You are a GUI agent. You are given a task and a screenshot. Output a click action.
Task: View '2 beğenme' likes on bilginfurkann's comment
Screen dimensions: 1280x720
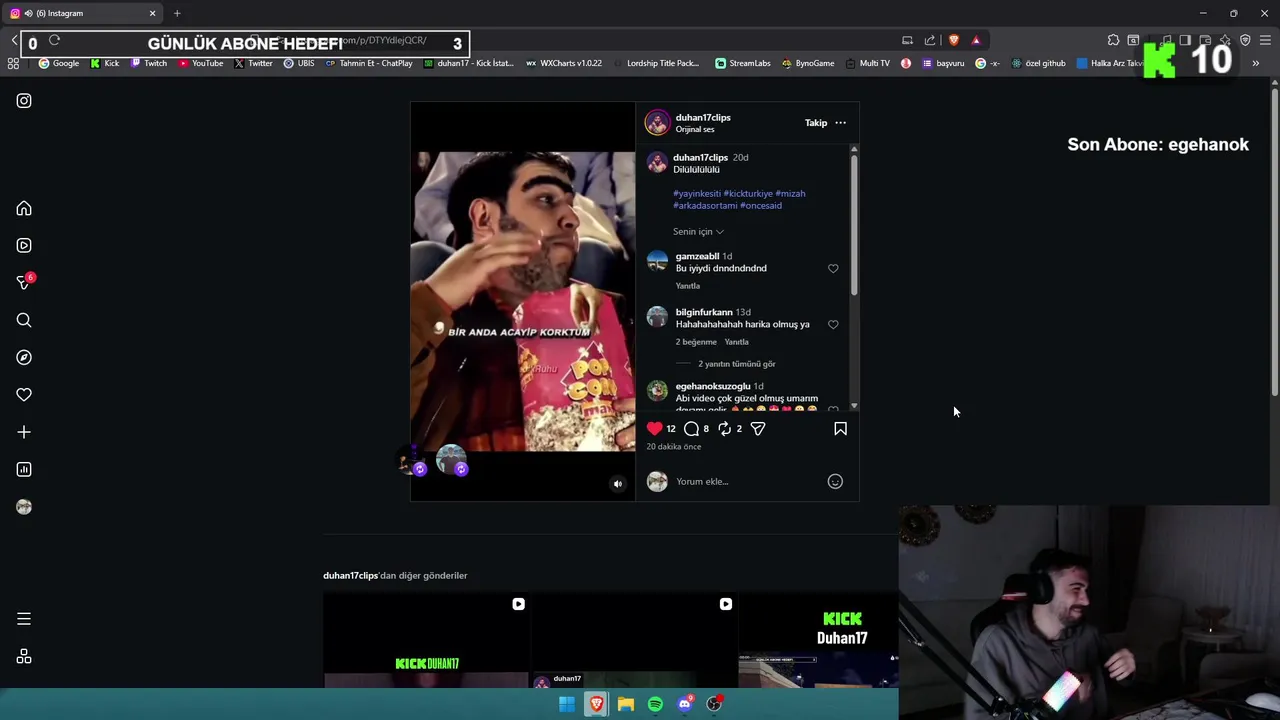tap(696, 342)
